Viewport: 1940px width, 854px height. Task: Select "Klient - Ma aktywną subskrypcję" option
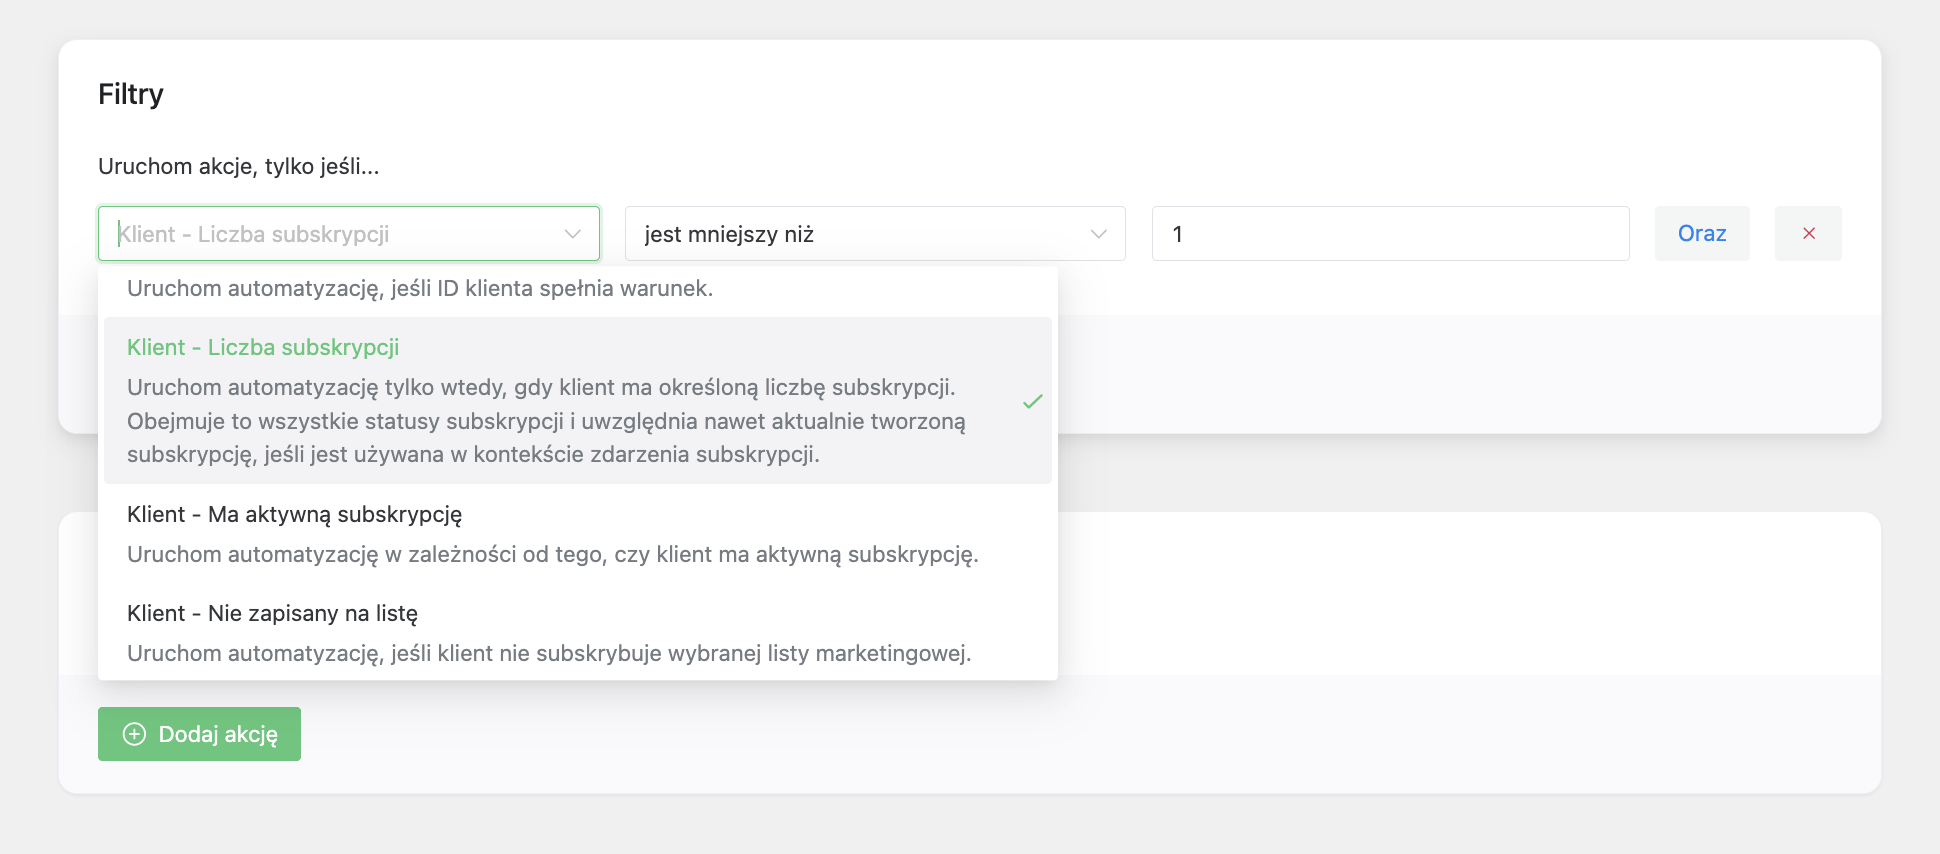point(294,514)
